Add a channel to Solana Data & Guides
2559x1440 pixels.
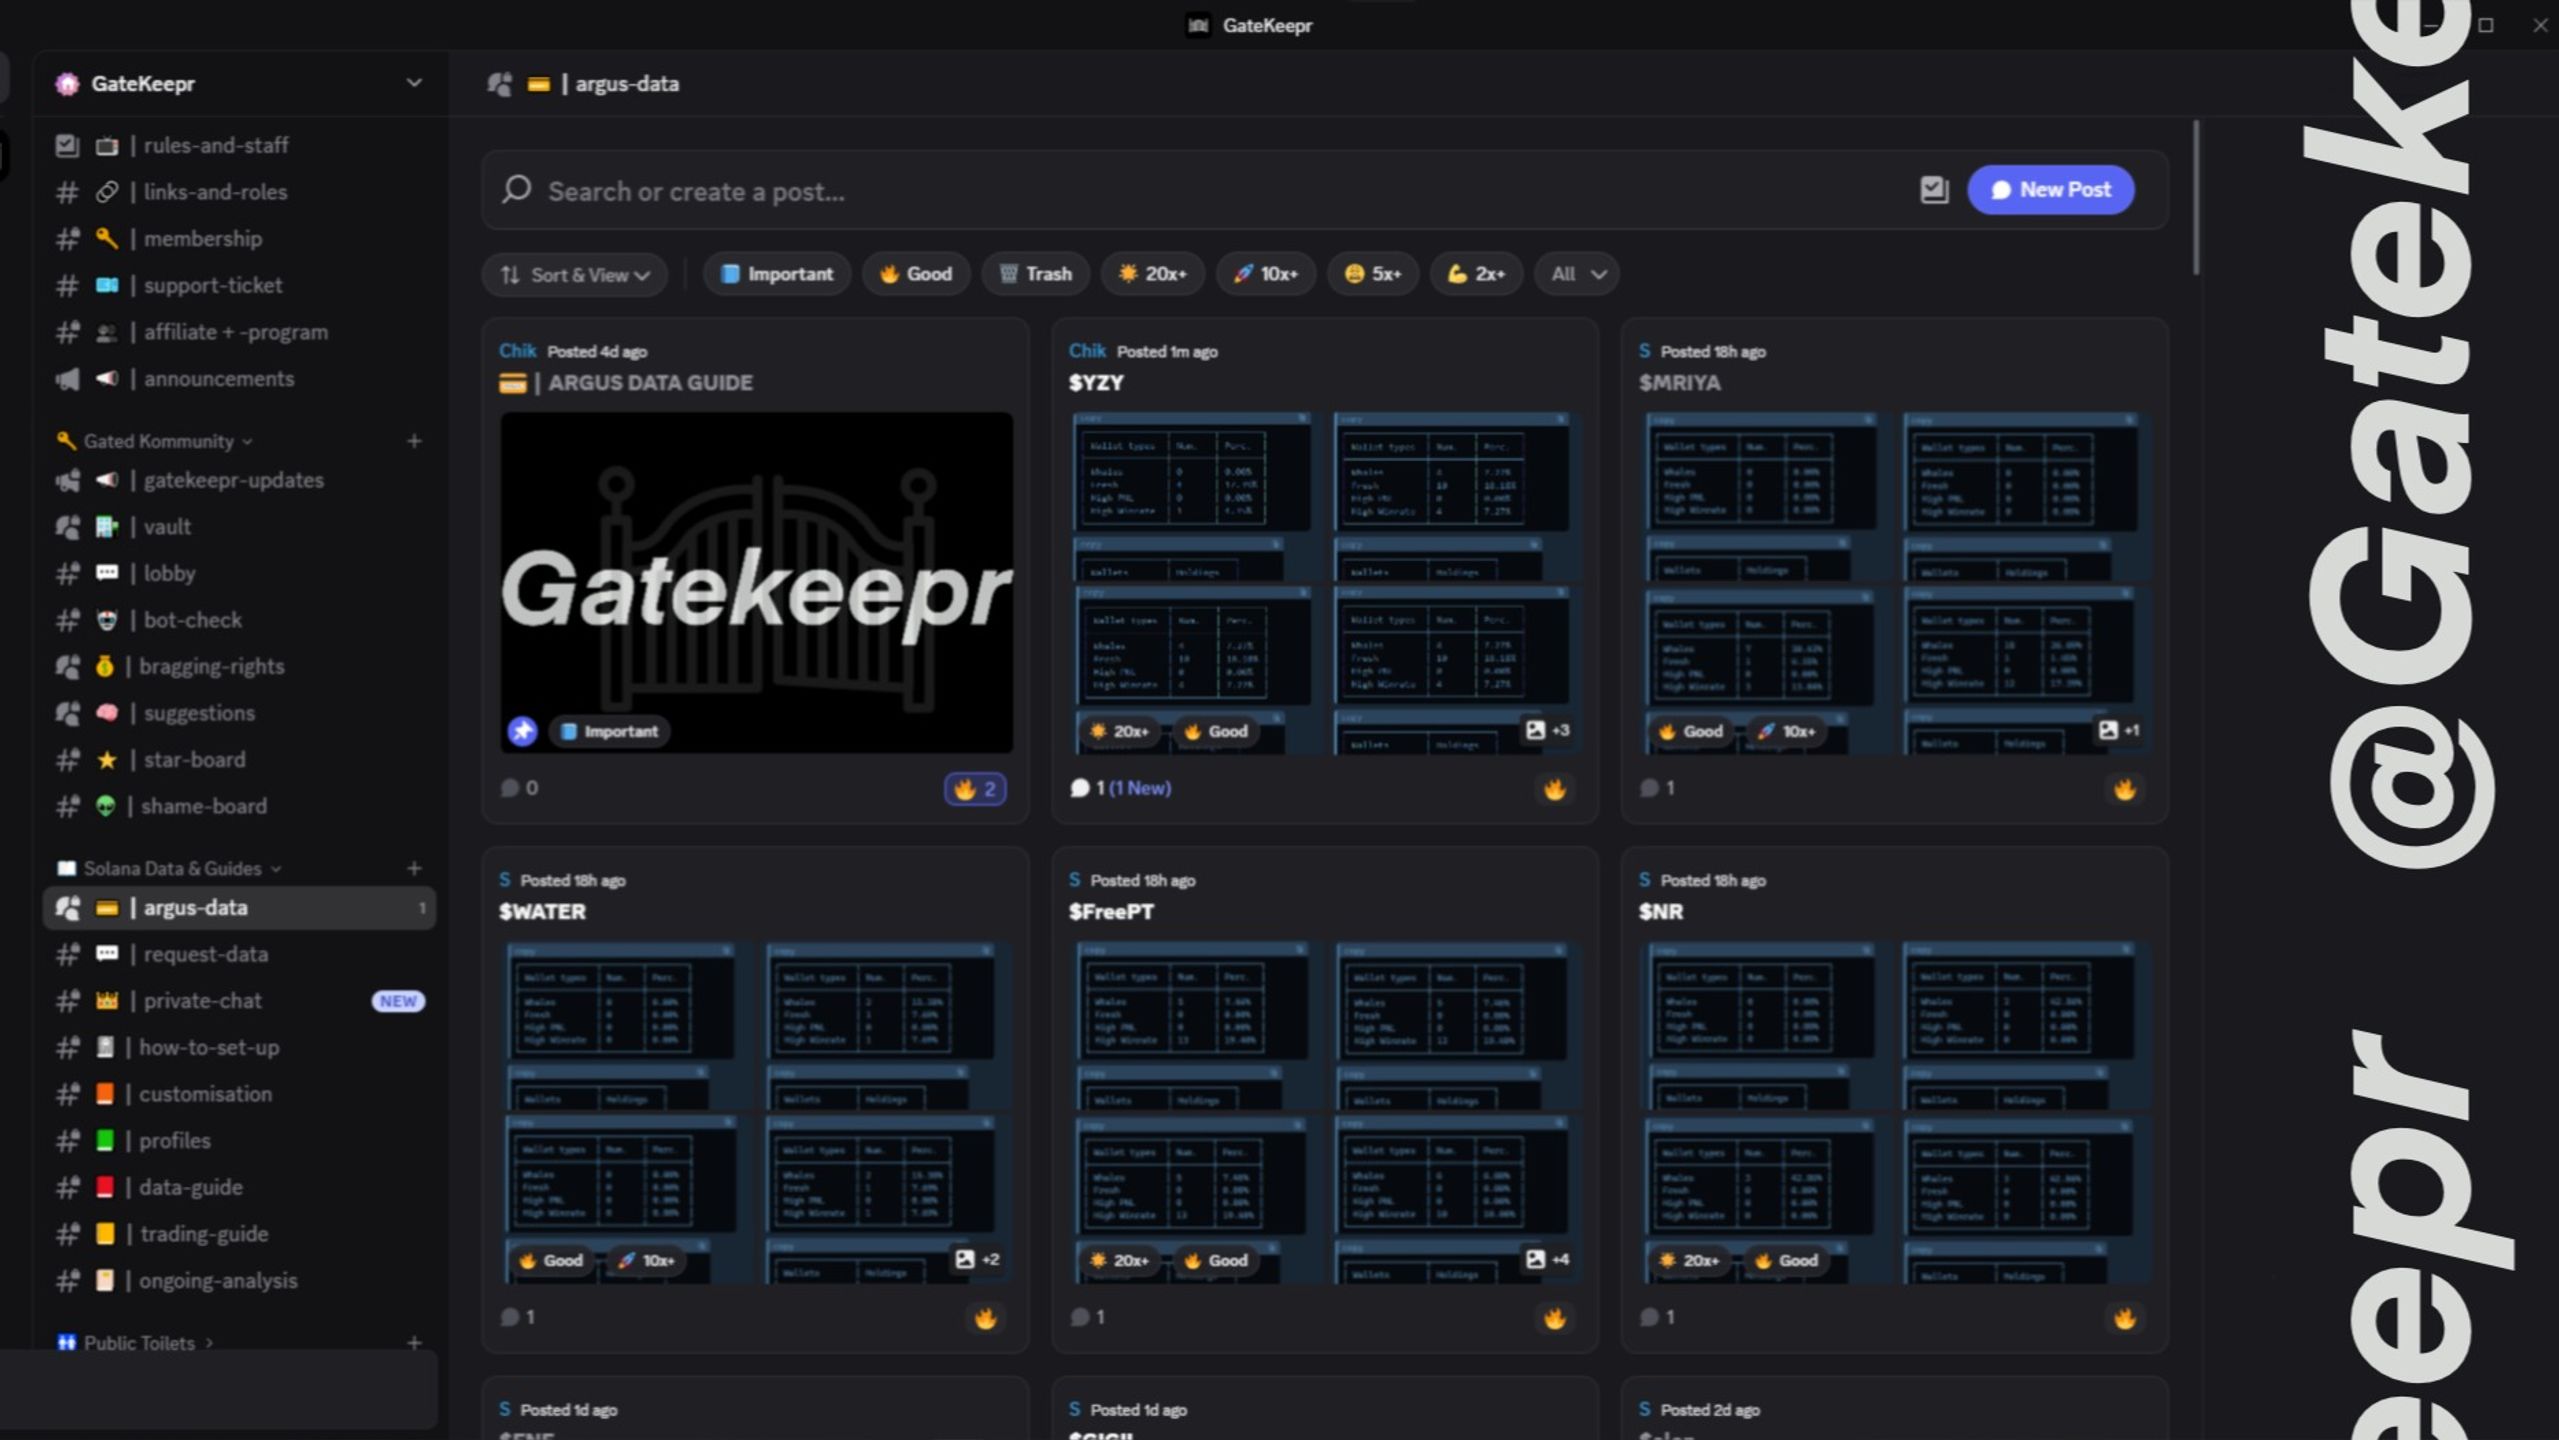click(414, 868)
